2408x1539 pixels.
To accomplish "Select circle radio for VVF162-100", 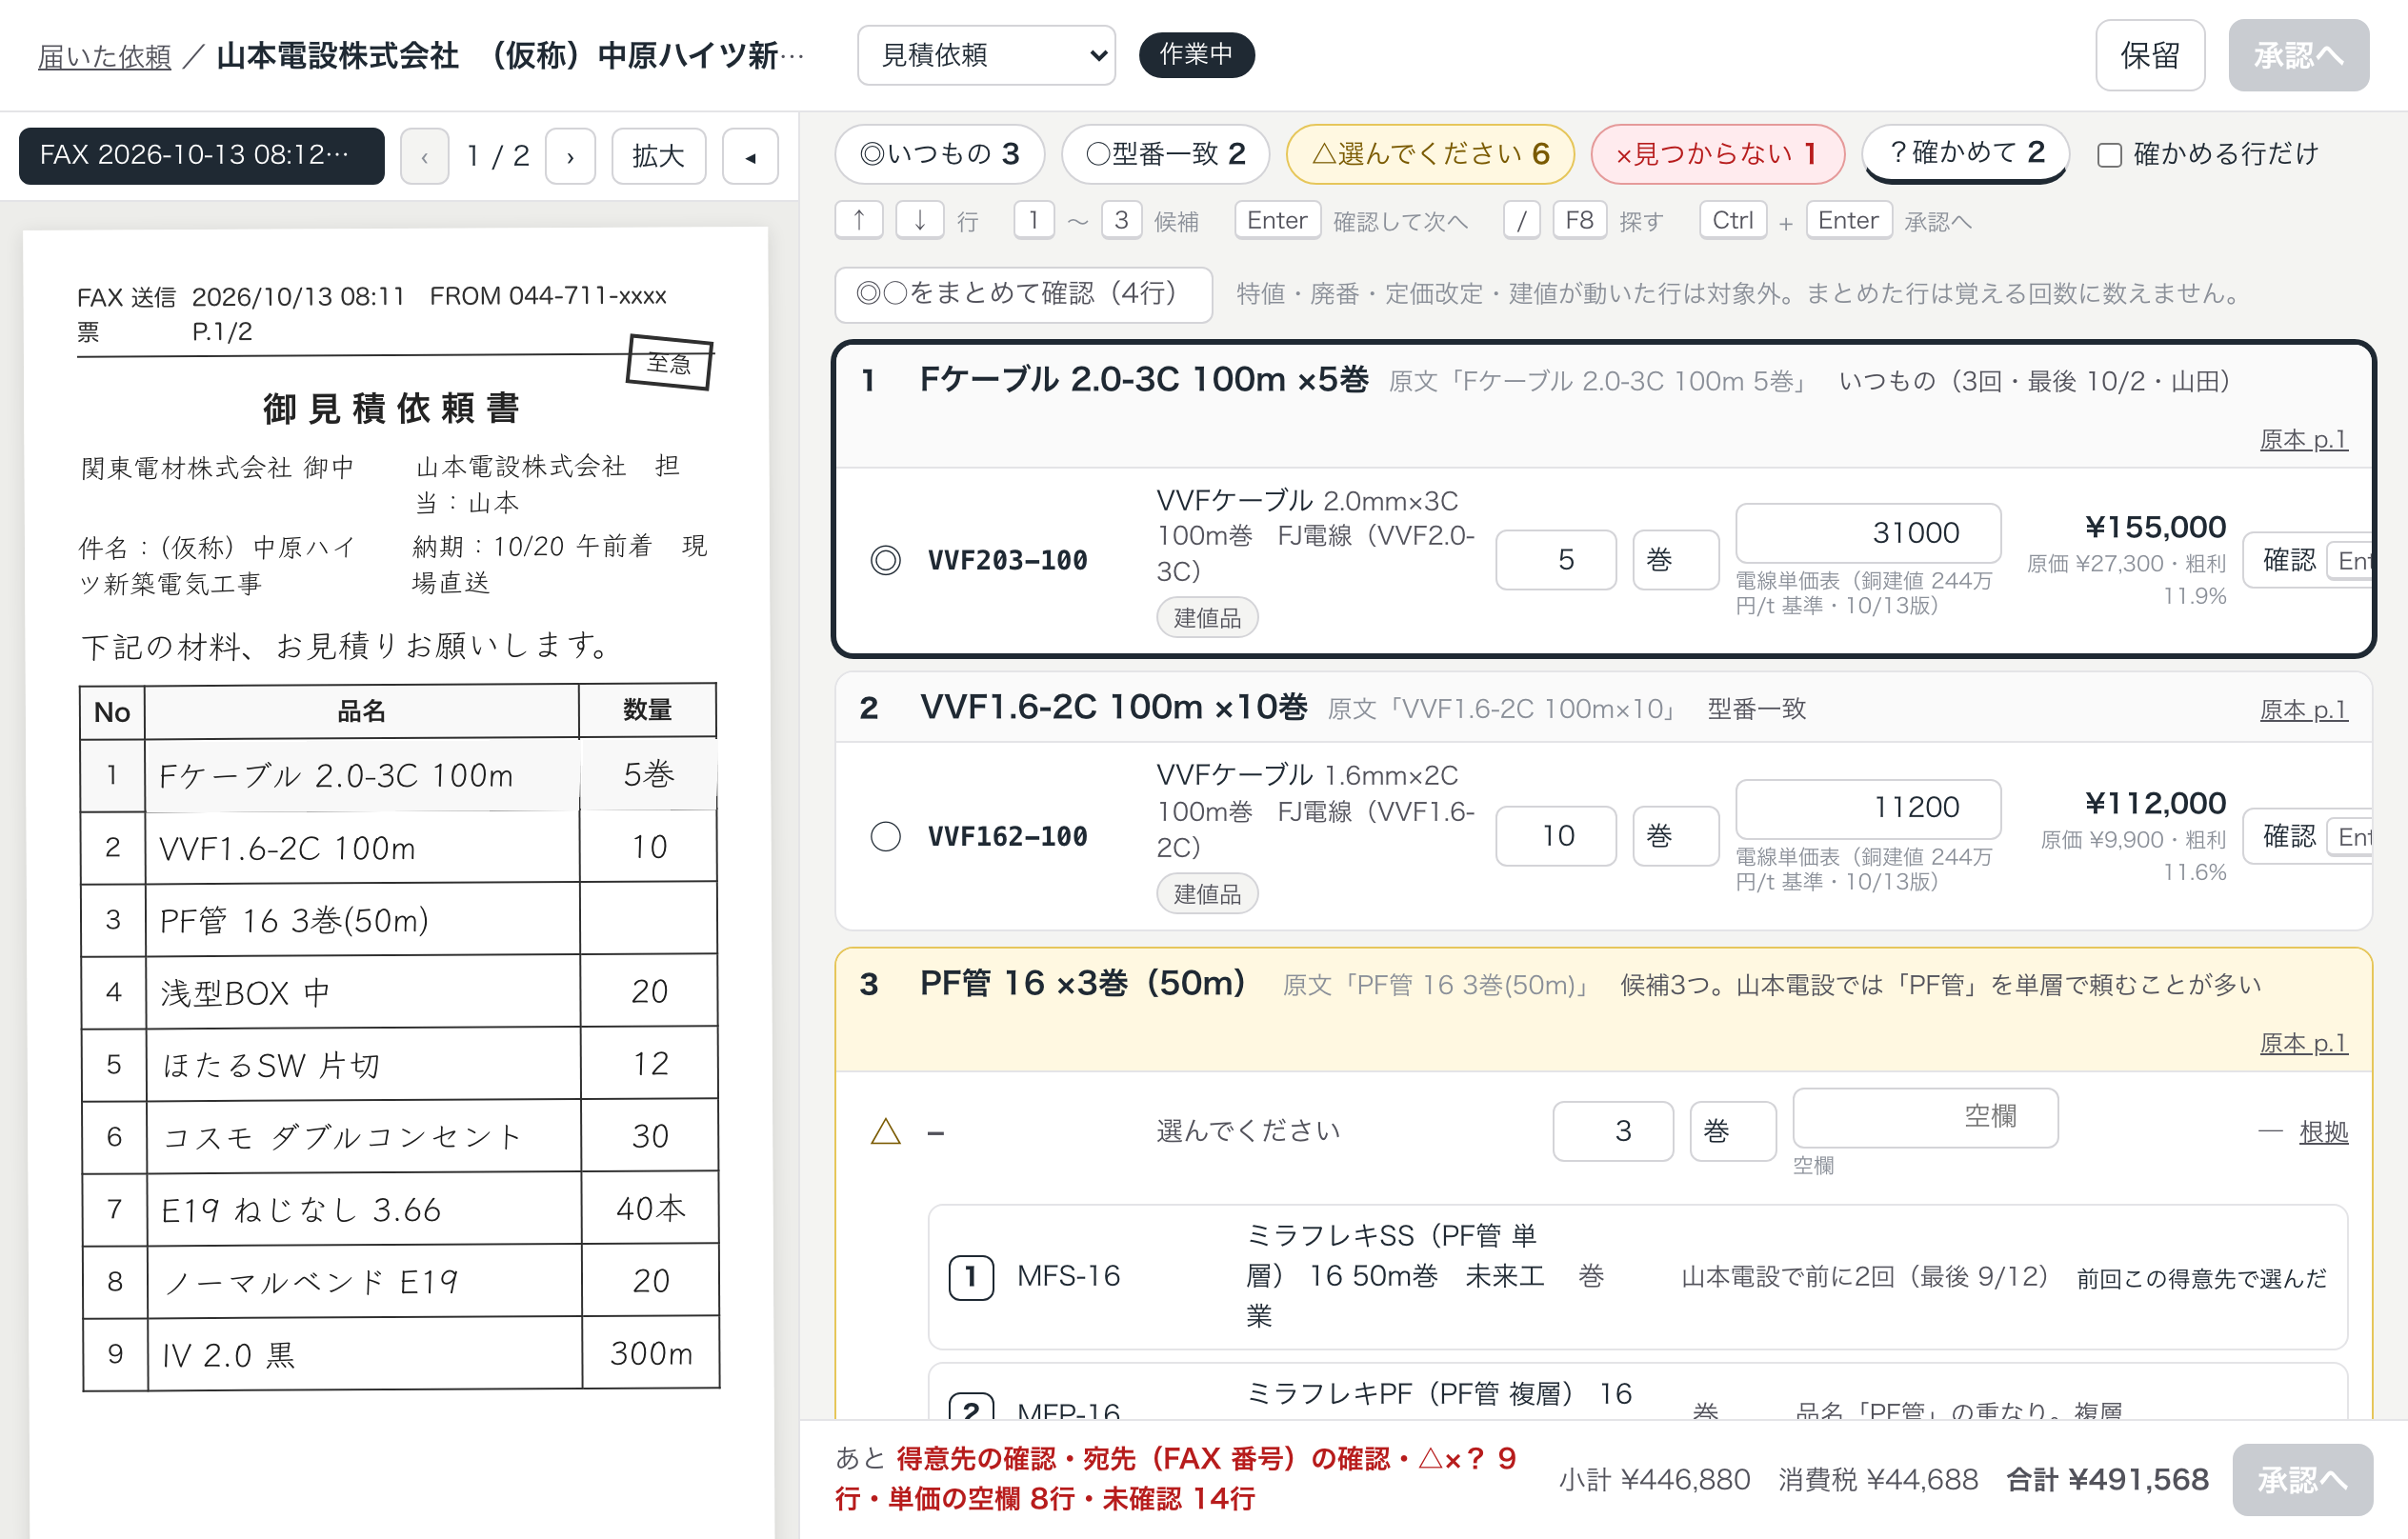I will (x=885, y=836).
